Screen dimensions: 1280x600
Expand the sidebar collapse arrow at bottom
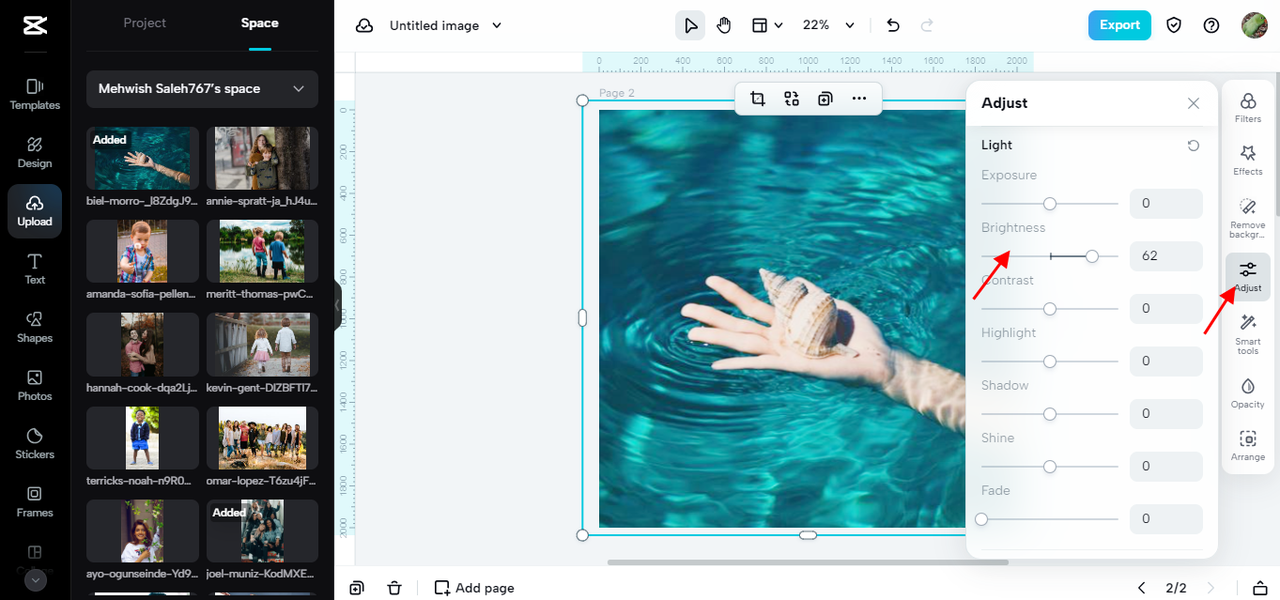click(35, 580)
